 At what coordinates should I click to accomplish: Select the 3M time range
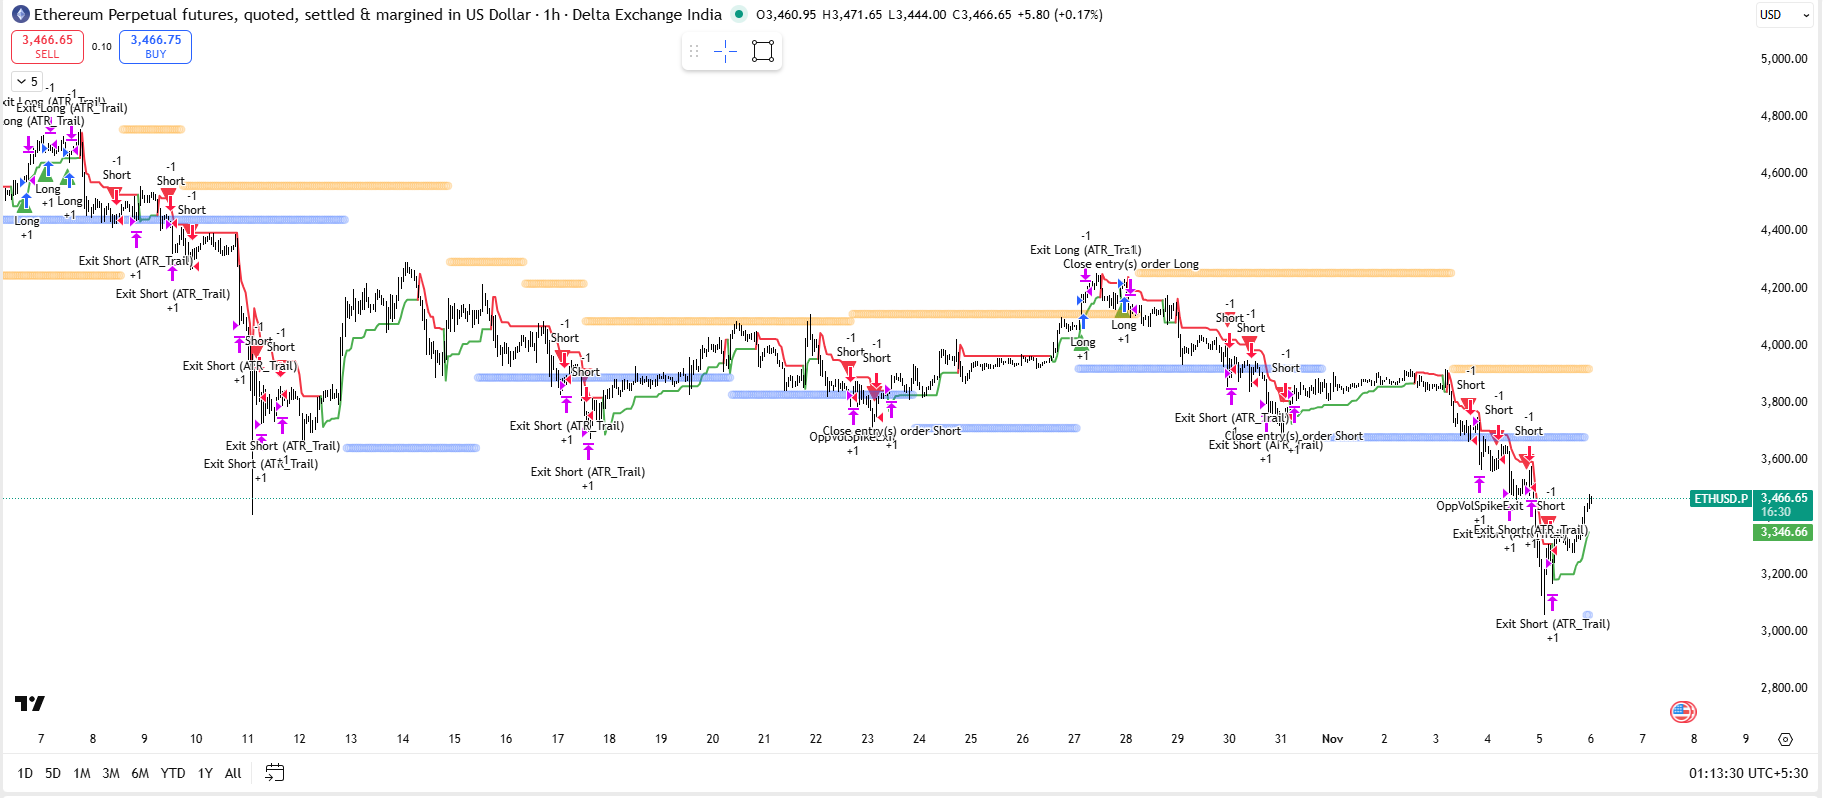click(111, 773)
